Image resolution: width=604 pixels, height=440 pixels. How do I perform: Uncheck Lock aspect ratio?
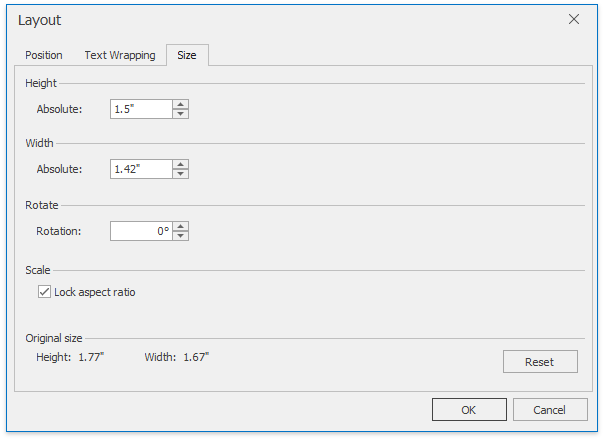[44, 292]
